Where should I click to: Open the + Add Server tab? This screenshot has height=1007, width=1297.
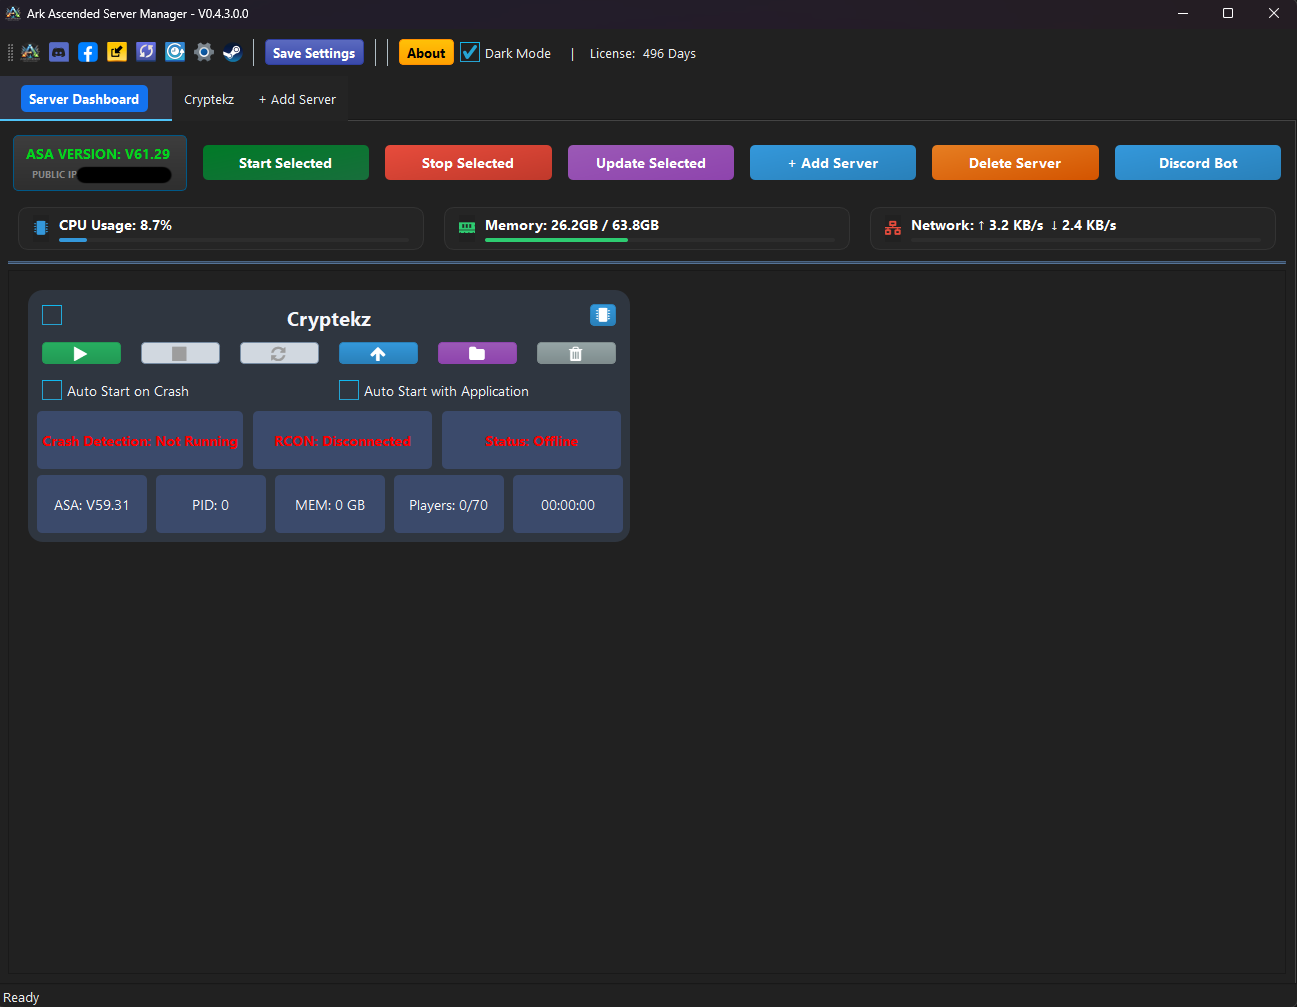click(297, 99)
